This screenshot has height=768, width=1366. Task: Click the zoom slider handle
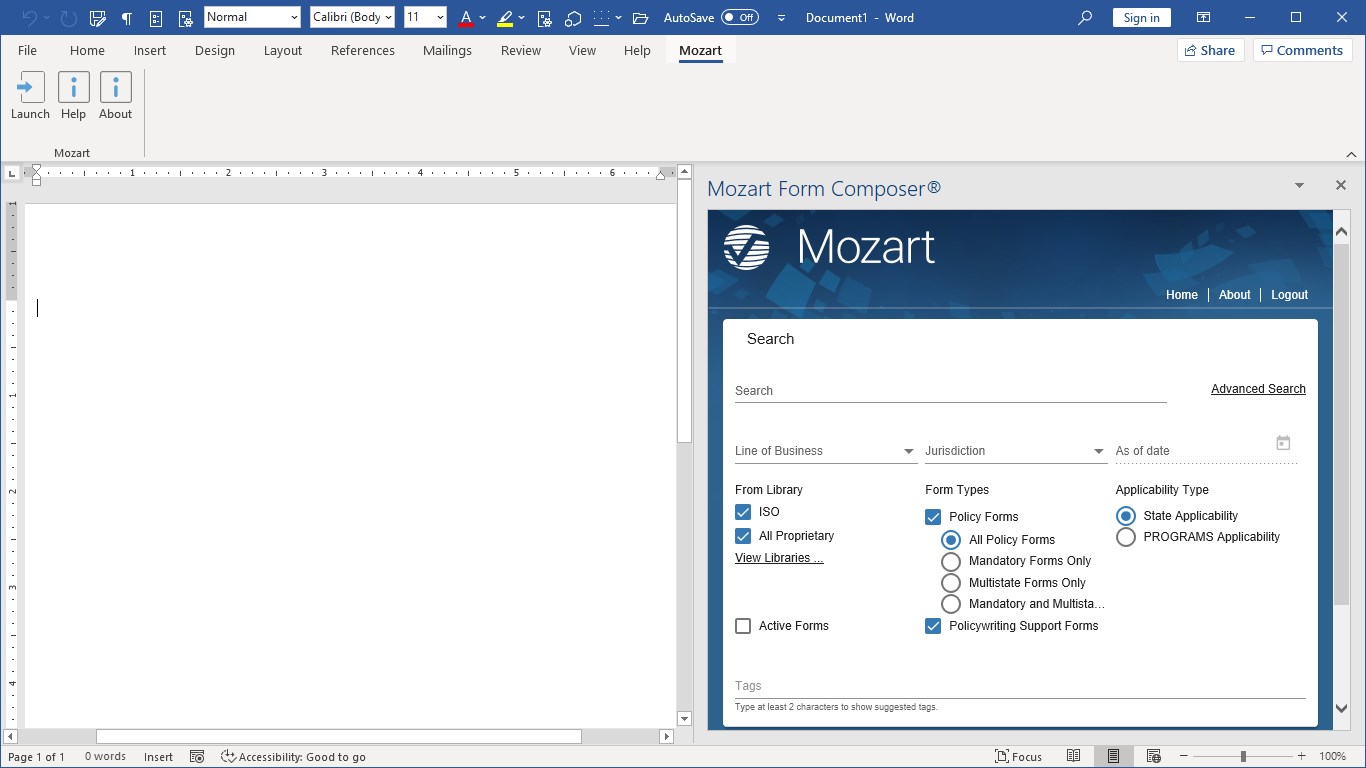click(x=1243, y=757)
